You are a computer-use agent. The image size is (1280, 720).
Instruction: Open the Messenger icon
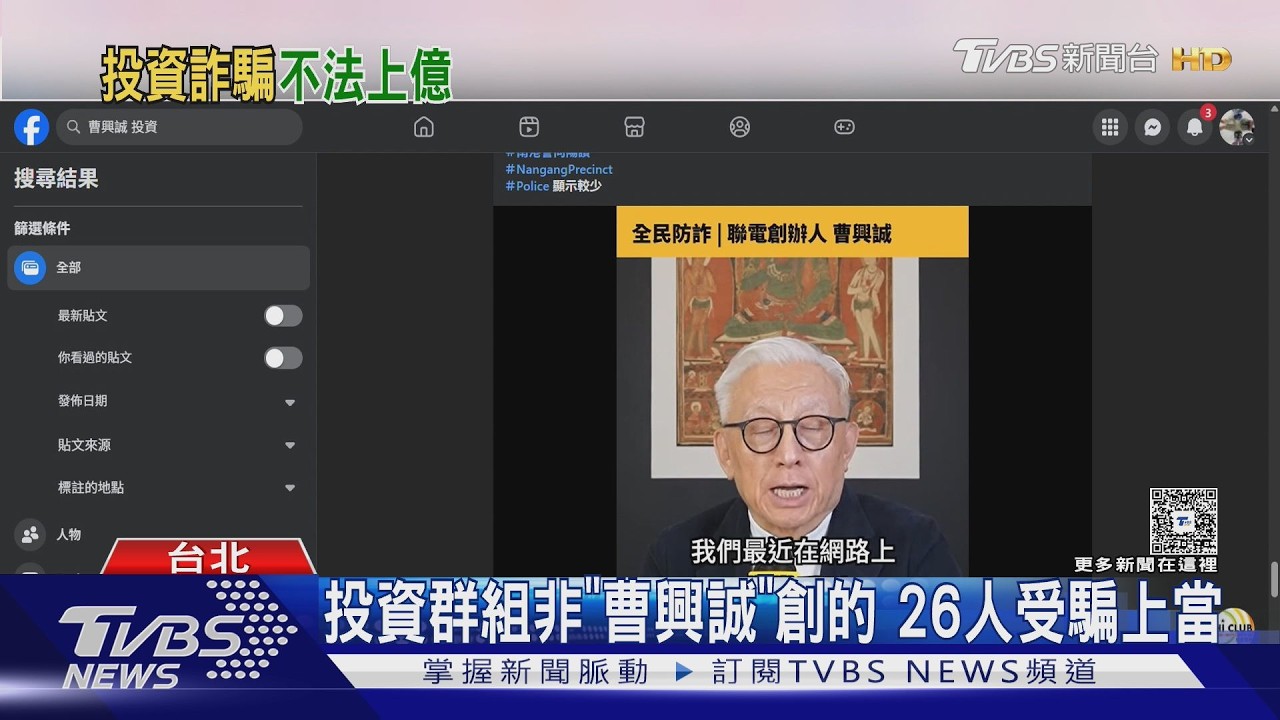pos(1152,127)
